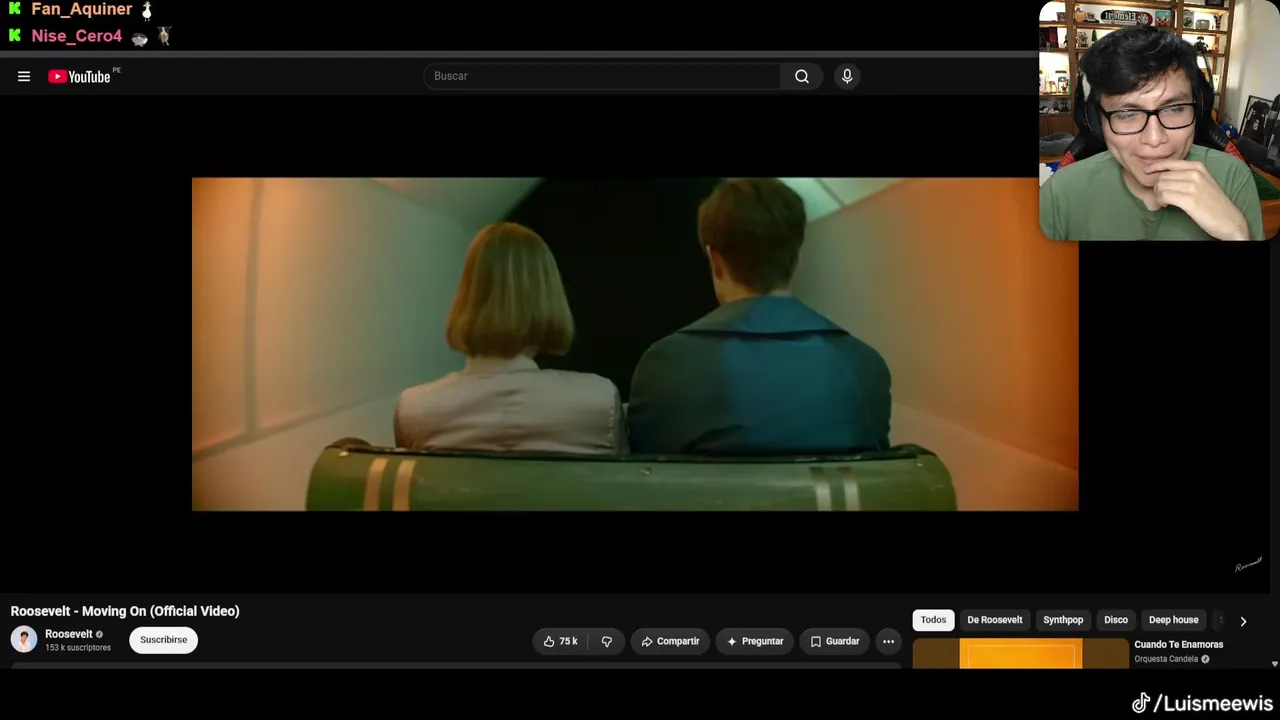Image resolution: width=1280 pixels, height=720 pixels.
Task: Share the video via Compartir
Action: click(670, 641)
